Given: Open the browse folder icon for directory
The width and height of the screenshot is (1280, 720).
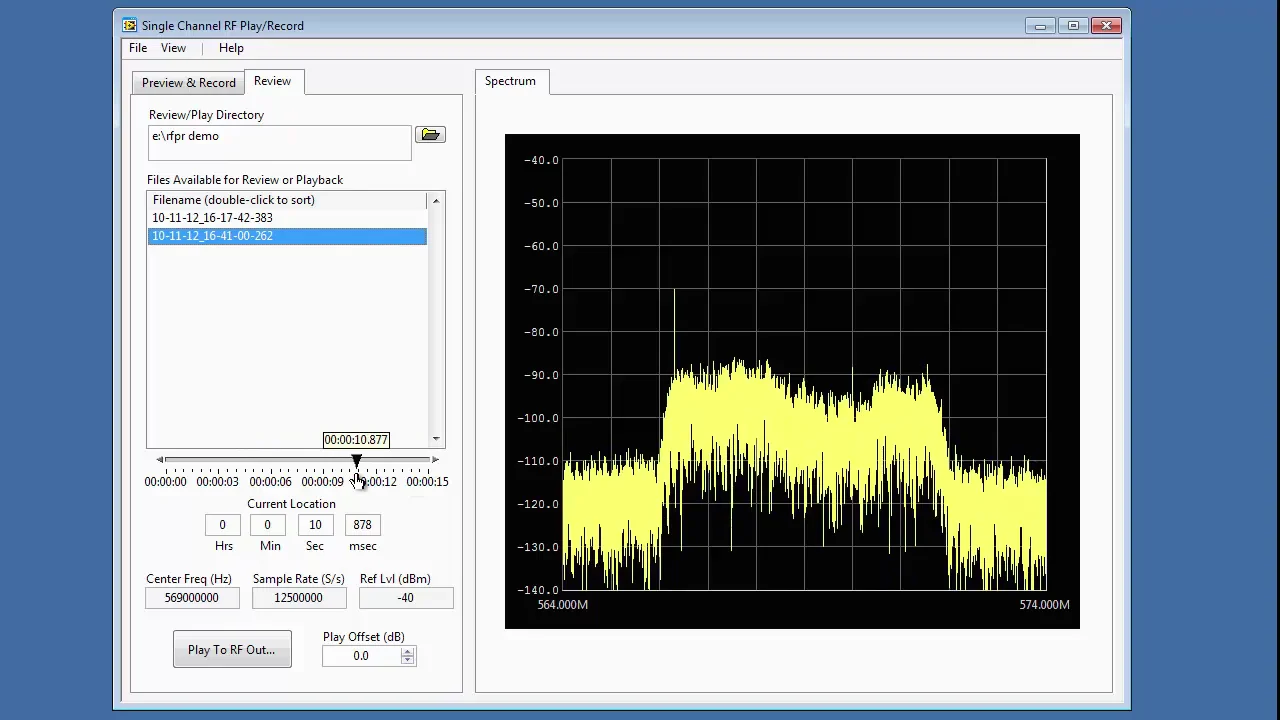Looking at the screenshot, I should pos(430,135).
